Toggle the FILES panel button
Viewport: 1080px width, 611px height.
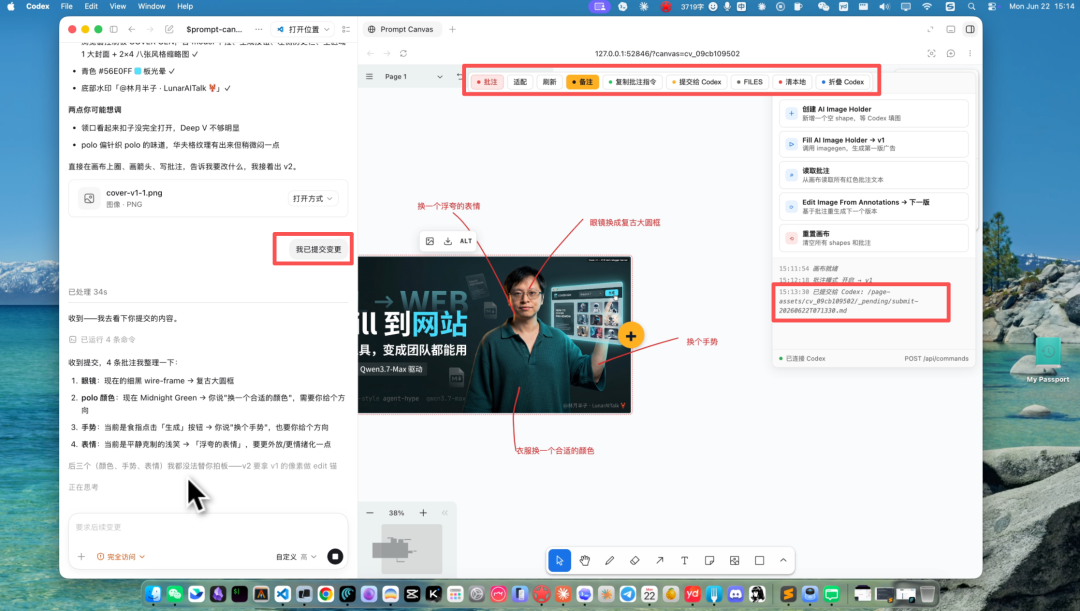pyautogui.click(x=750, y=82)
